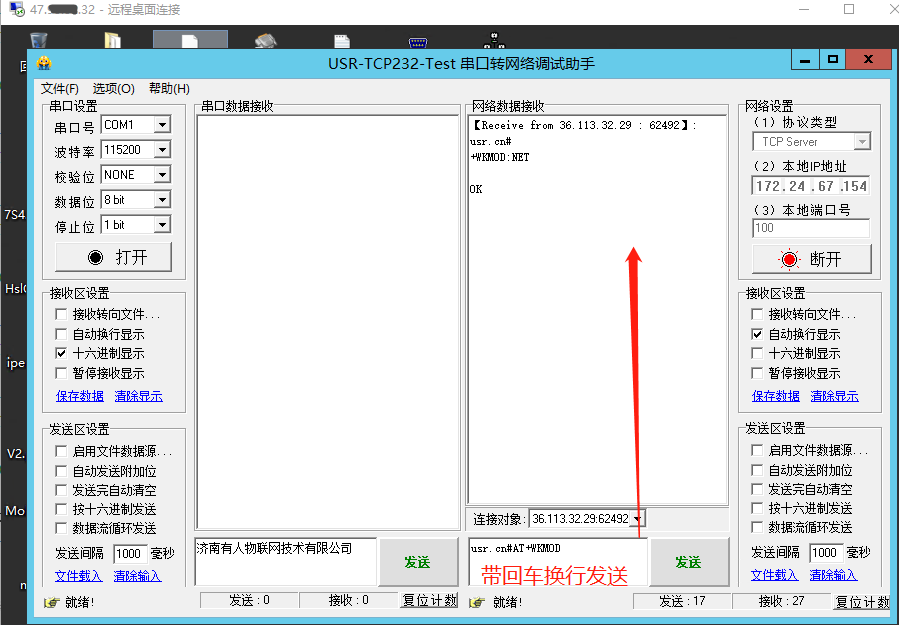899x625 pixels.
Task: Click serial 保存数据 link
Action: [80, 396]
